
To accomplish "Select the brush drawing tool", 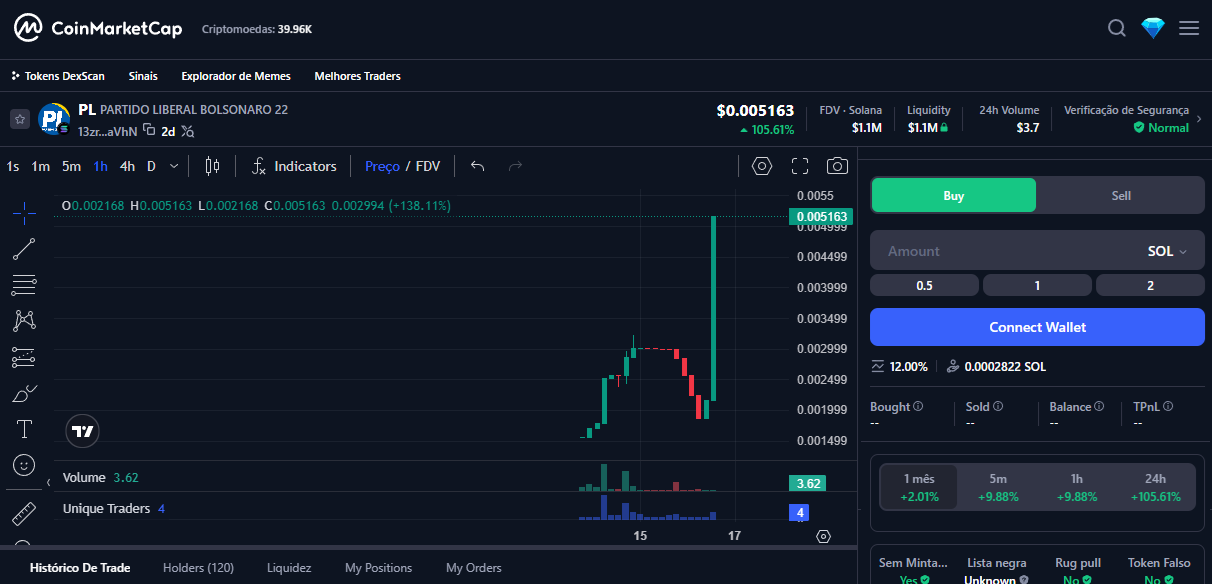I will (24, 393).
